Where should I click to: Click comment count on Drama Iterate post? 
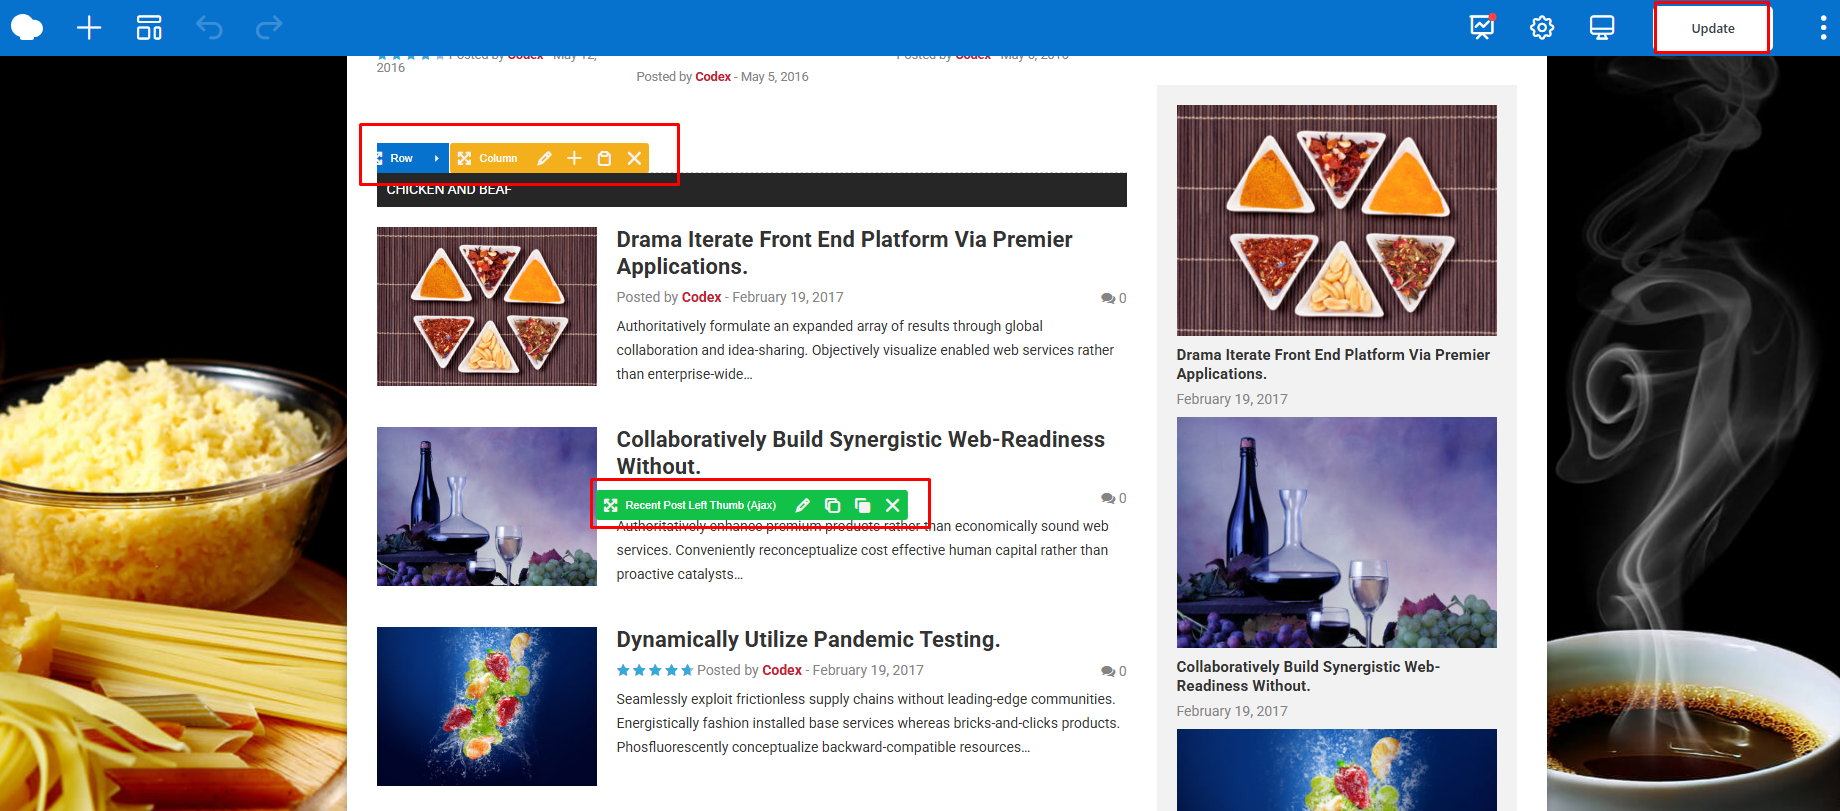pos(1114,298)
